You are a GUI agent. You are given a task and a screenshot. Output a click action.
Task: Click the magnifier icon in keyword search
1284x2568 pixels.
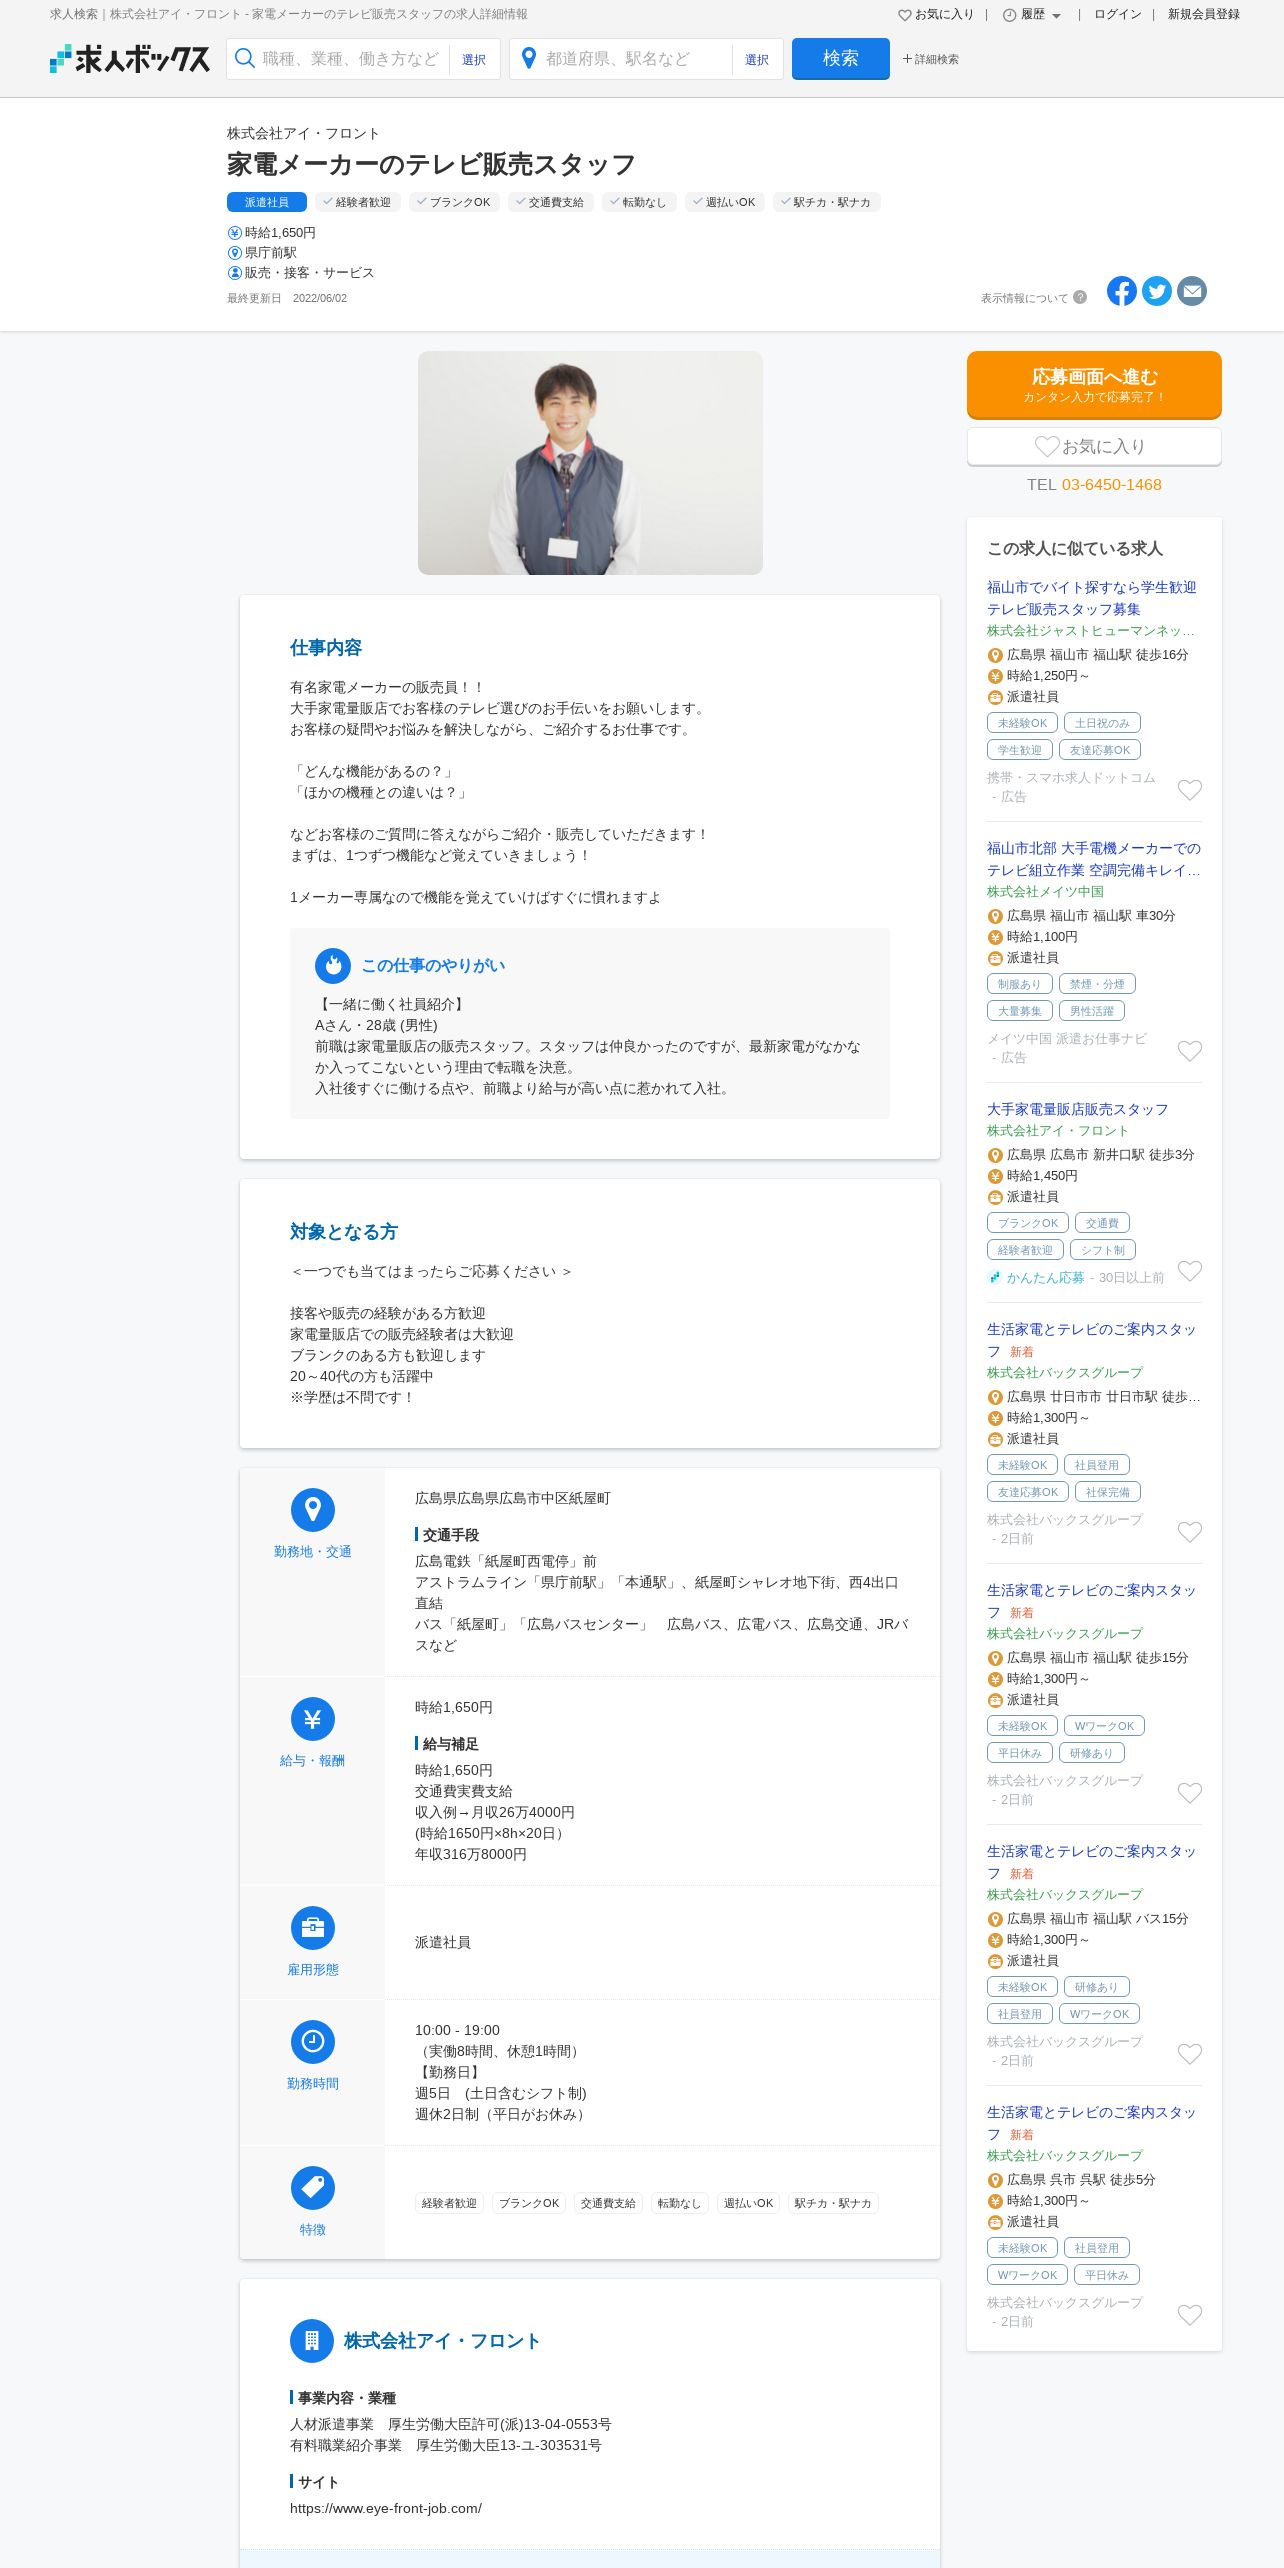(x=244, y=59)
